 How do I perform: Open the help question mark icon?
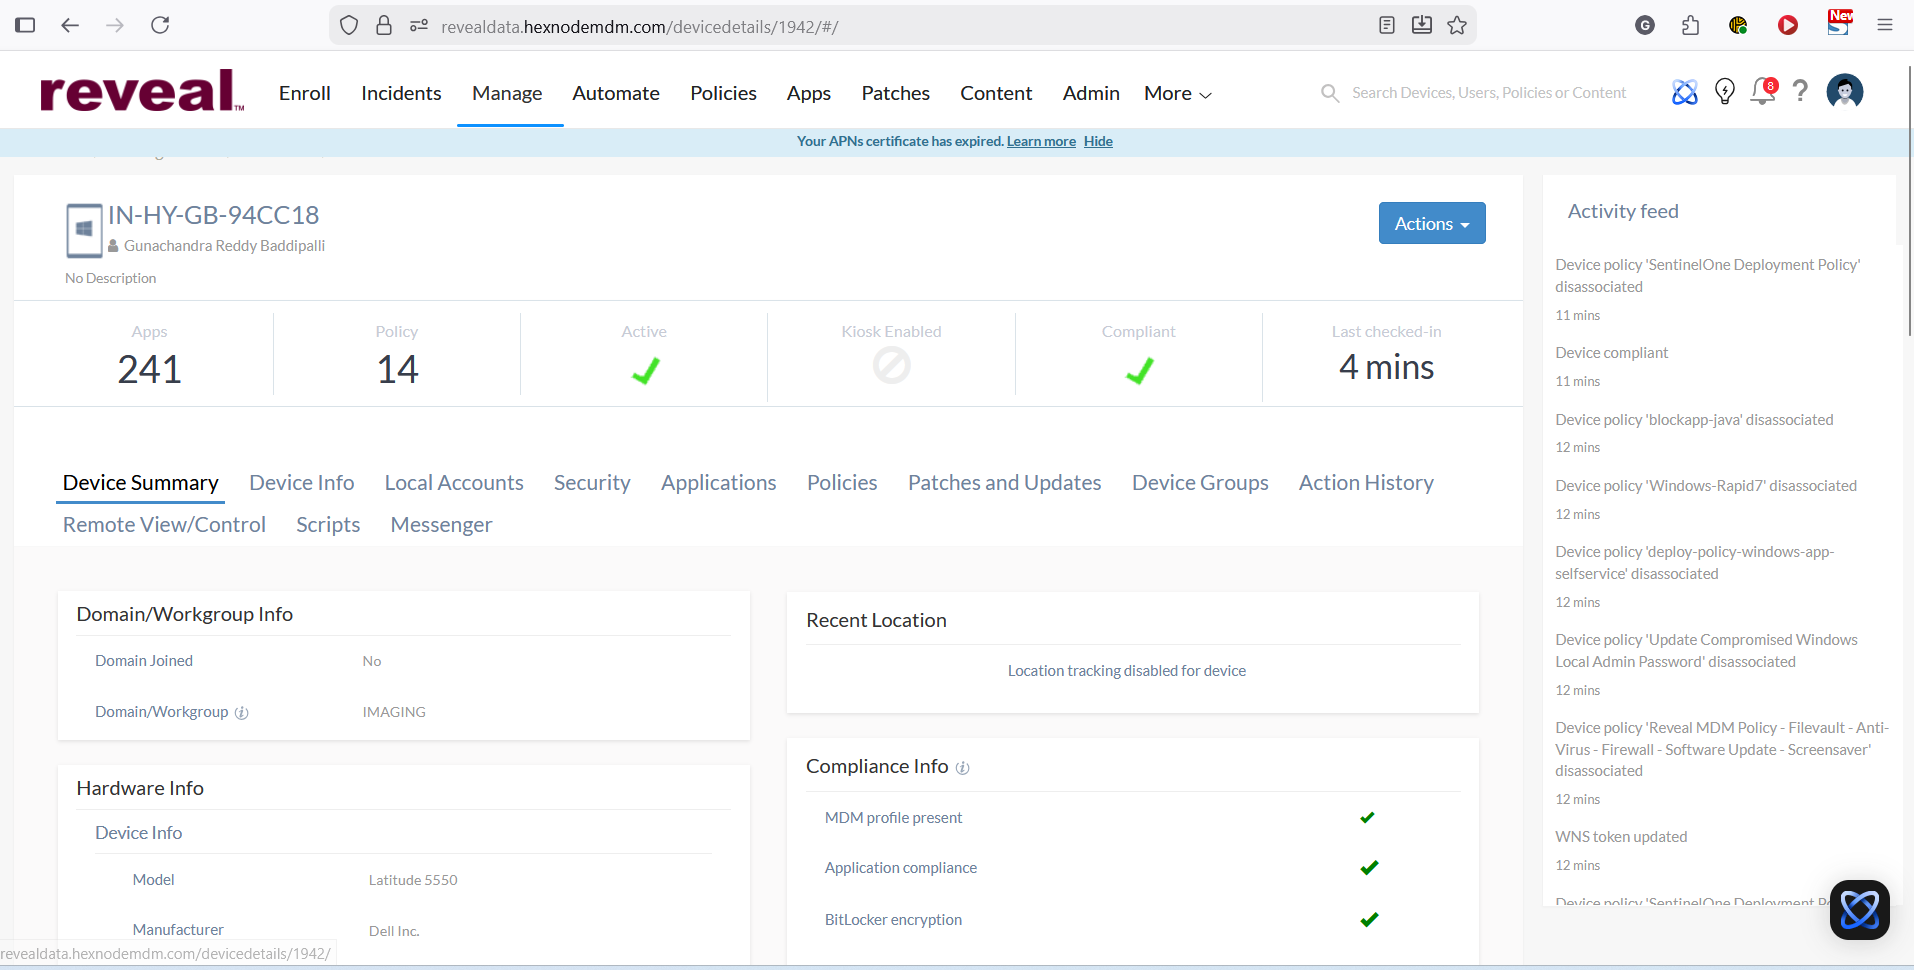click(1800, 92)
